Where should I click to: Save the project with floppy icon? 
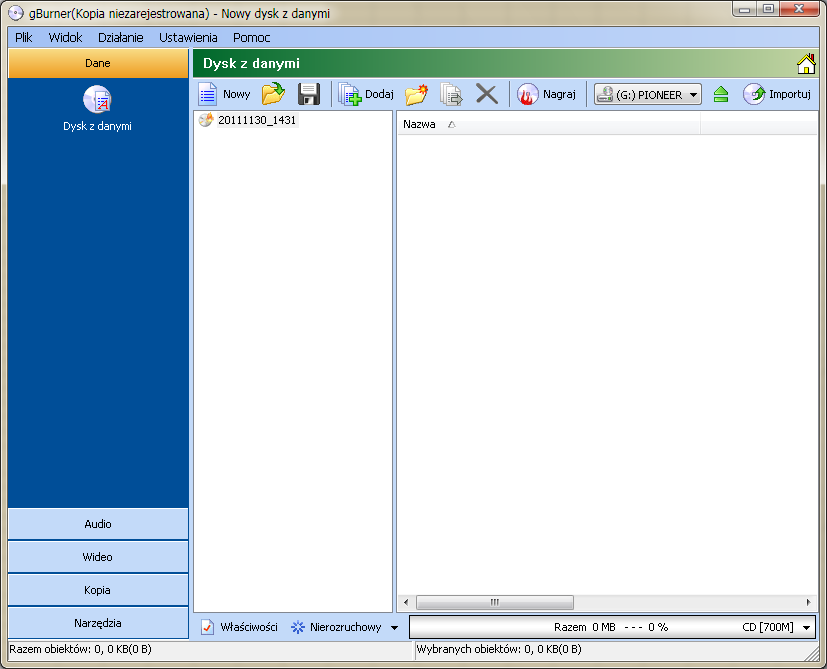pos(309,94)
